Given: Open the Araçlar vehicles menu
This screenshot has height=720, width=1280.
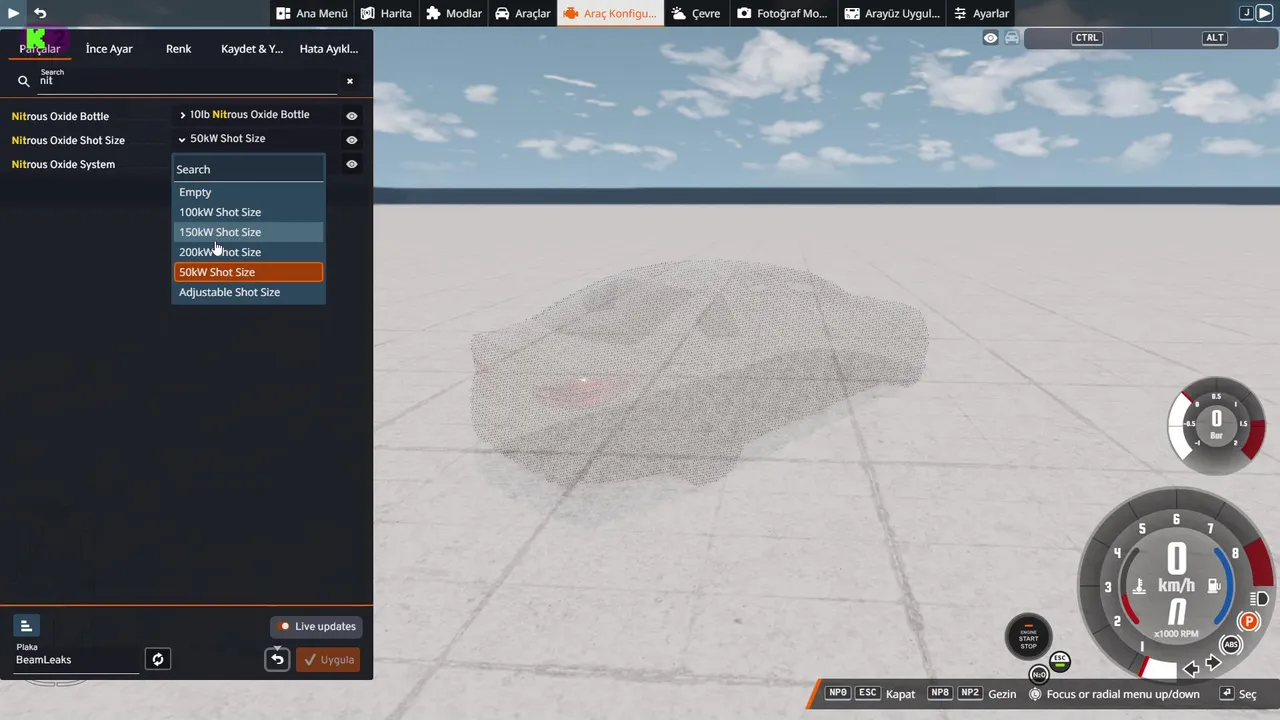Looking at the screenshot, I should (x=522, y=13).
